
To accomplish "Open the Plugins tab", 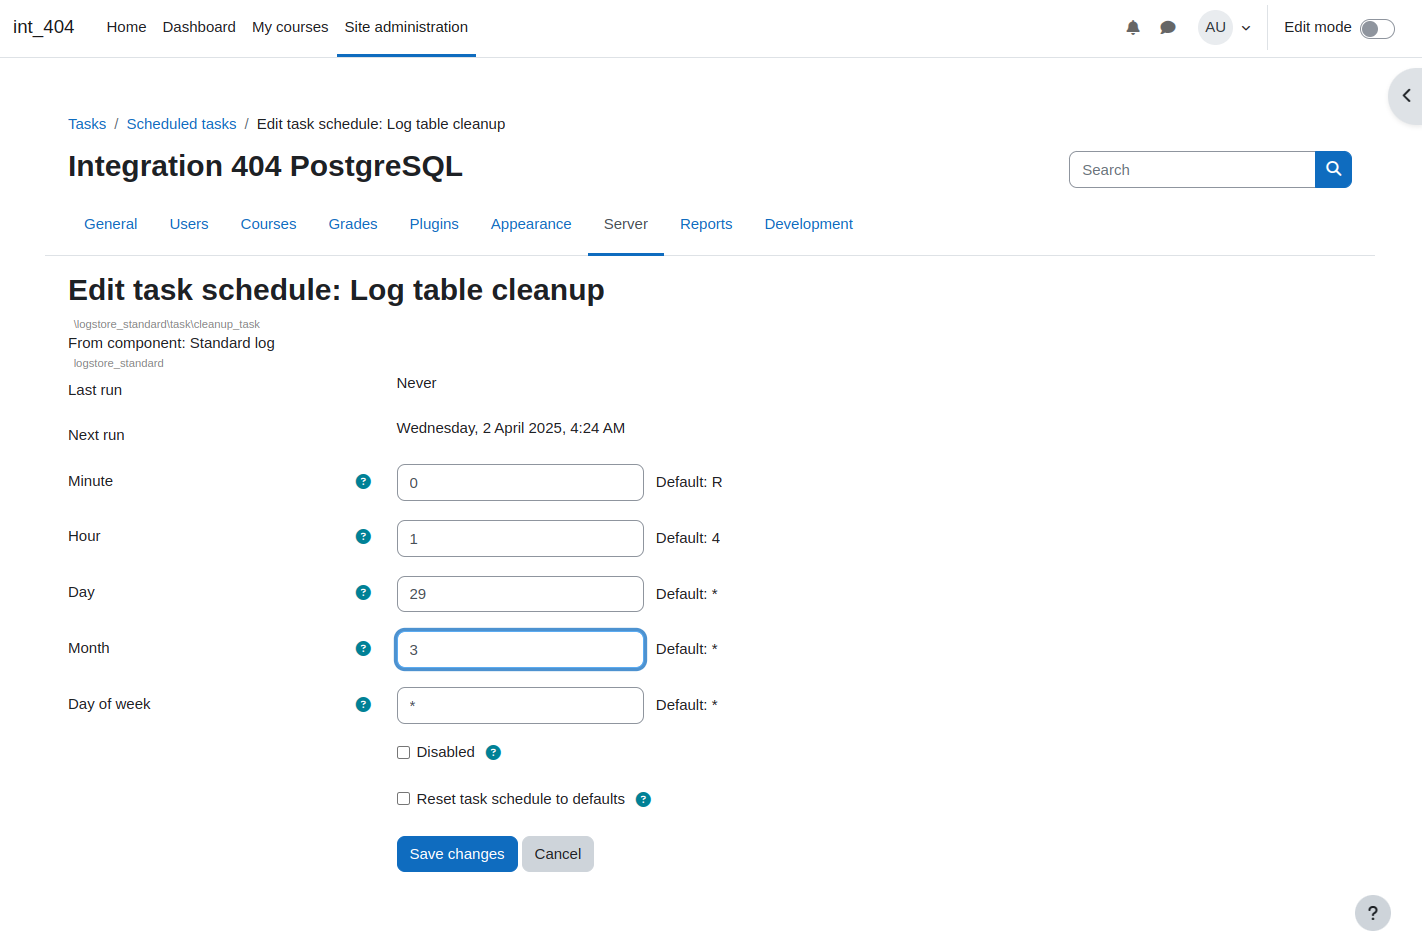I will coord(434,224).
